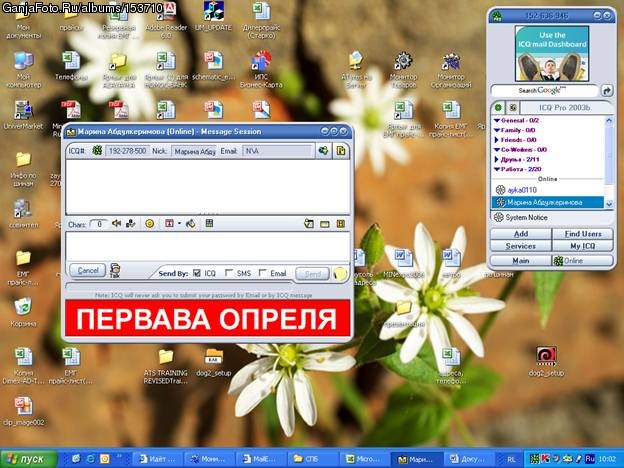Viewport: 624px width, 468px height.
Task: Select second flower tab in contact list
Action: 513,107
